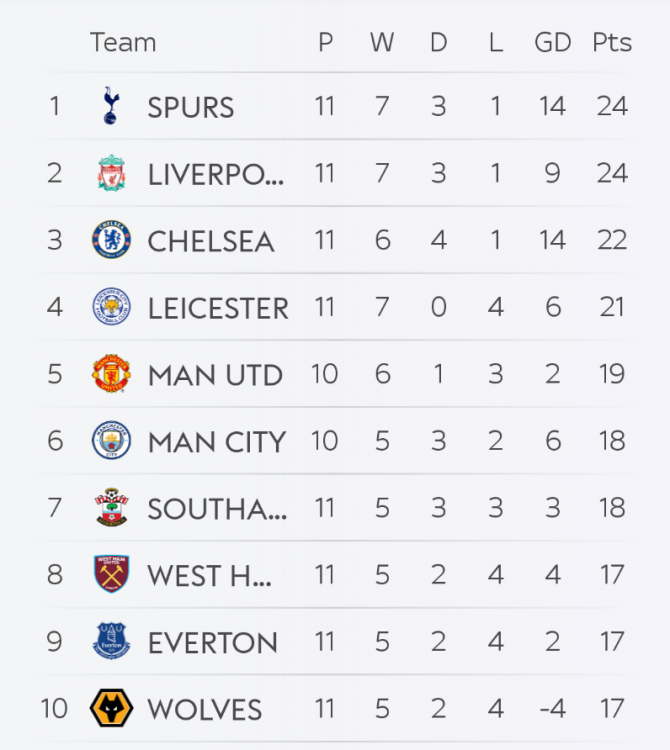Click the Leicester club crest

point(111,307)
